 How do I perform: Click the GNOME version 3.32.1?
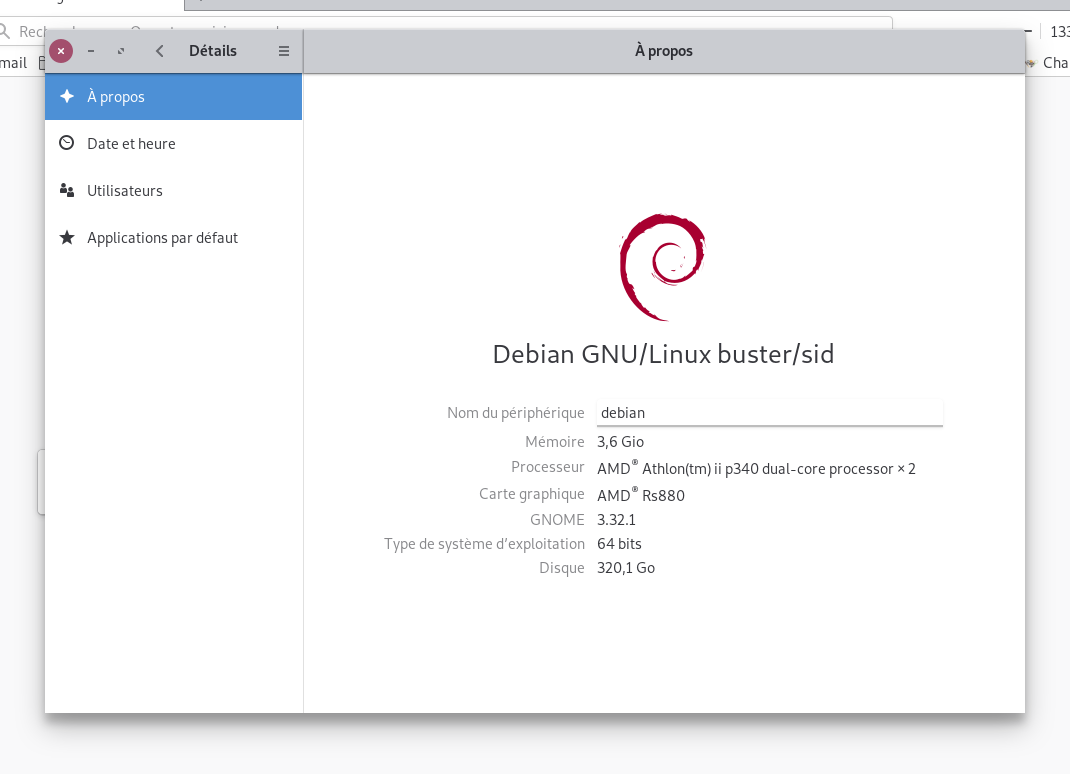[x=616, y=520]
